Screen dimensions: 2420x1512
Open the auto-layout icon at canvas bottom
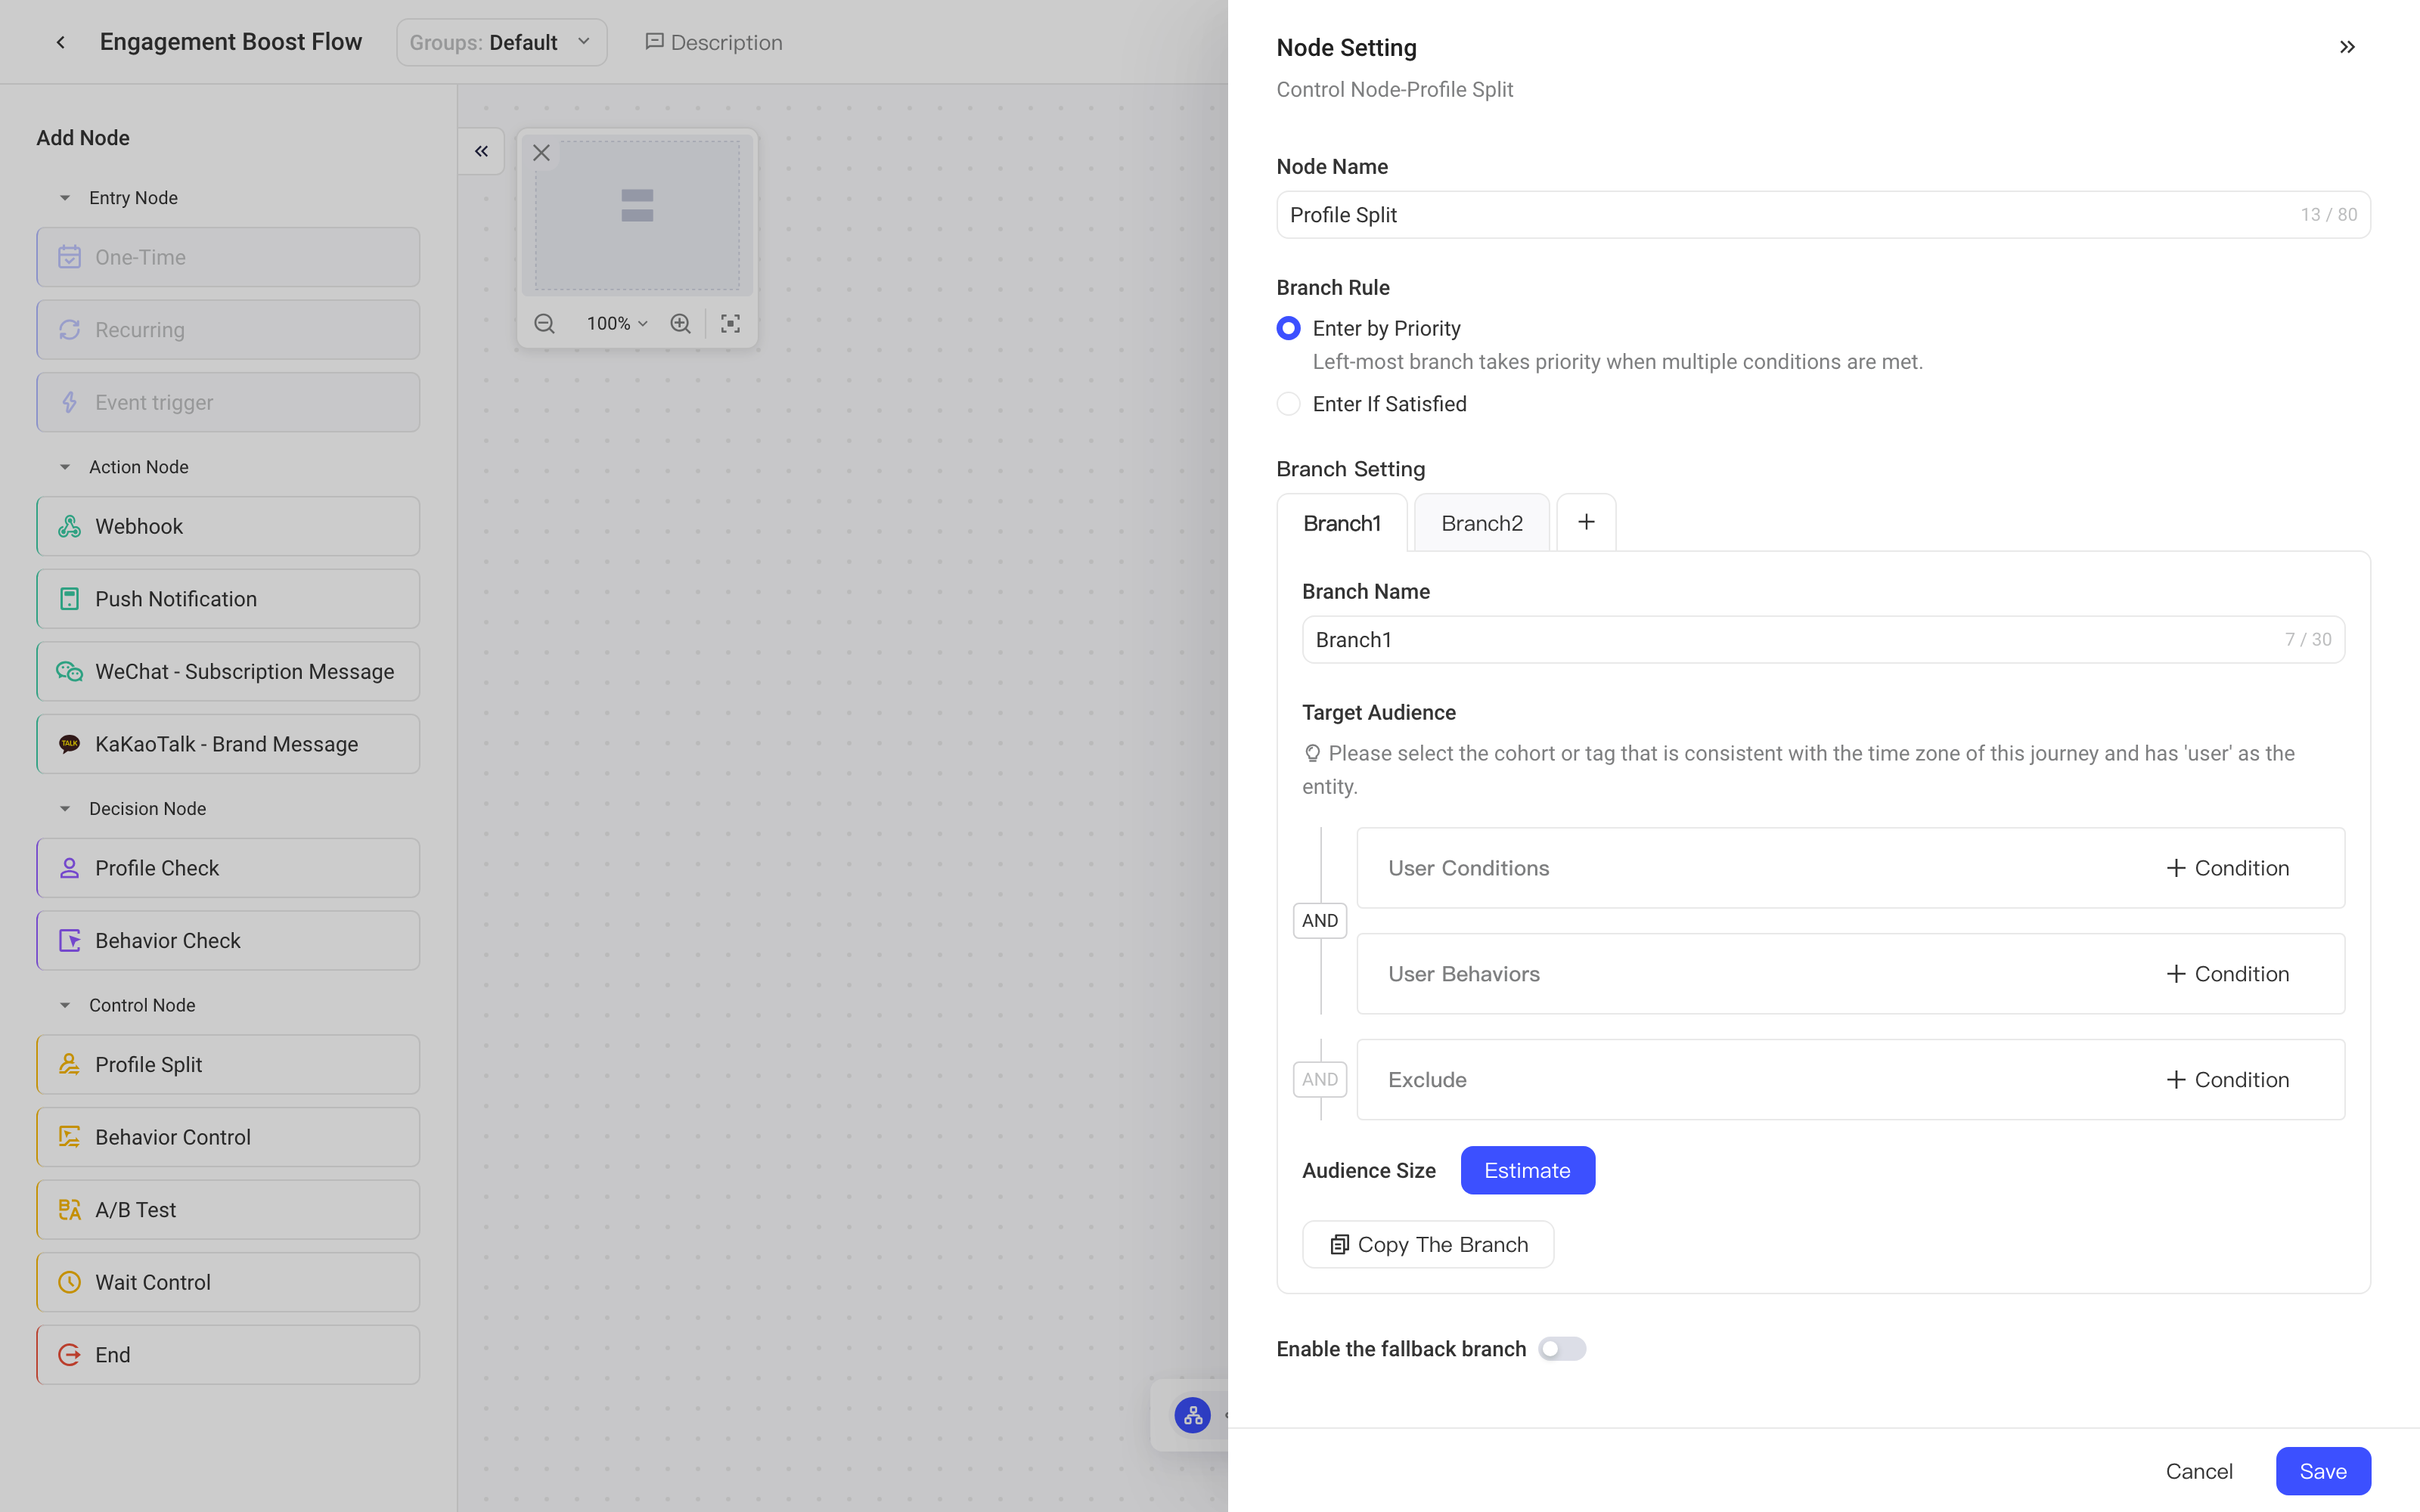1192,1415
